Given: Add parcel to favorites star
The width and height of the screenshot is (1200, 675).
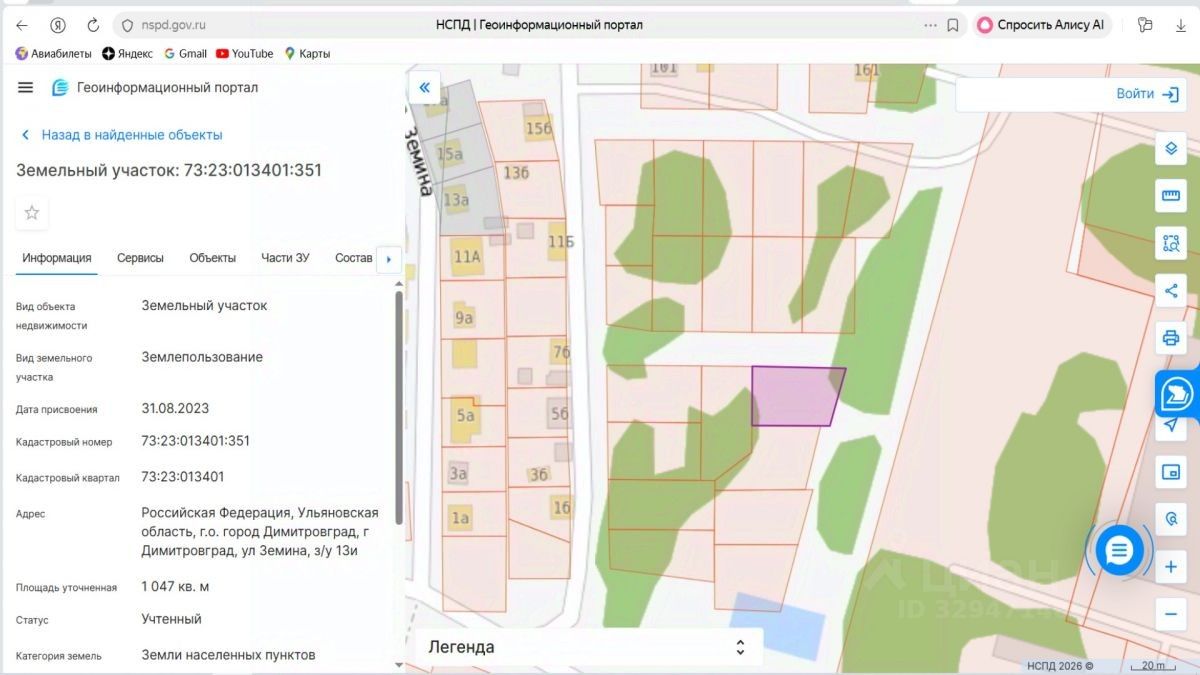Looking at the screenshot, I should tap(32, 212).
